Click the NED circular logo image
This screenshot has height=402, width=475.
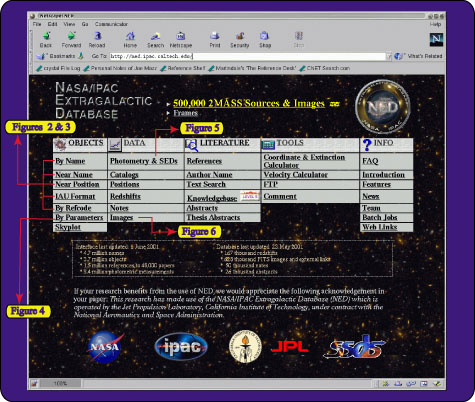click(383, 107)
